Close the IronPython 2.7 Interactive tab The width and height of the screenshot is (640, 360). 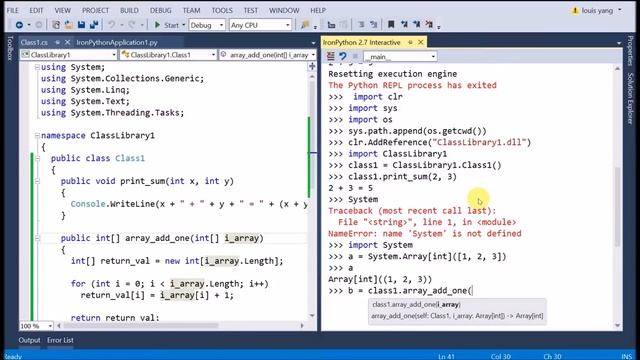click(420, 42)
